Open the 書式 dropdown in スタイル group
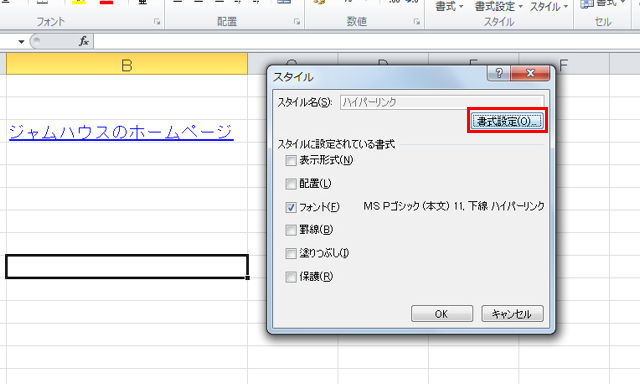Screen dimensions: 640x384 click(449, 7)
